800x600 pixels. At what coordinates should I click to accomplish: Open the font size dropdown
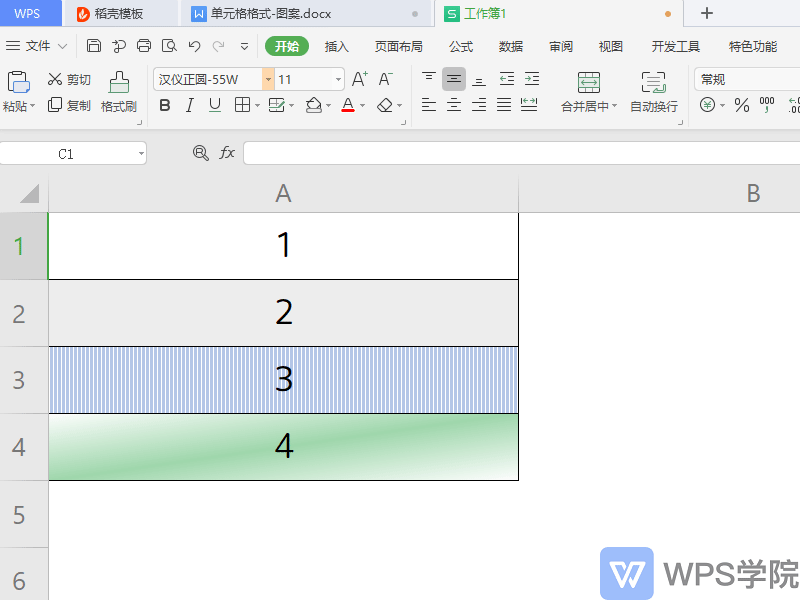click(x=338, y=80)
